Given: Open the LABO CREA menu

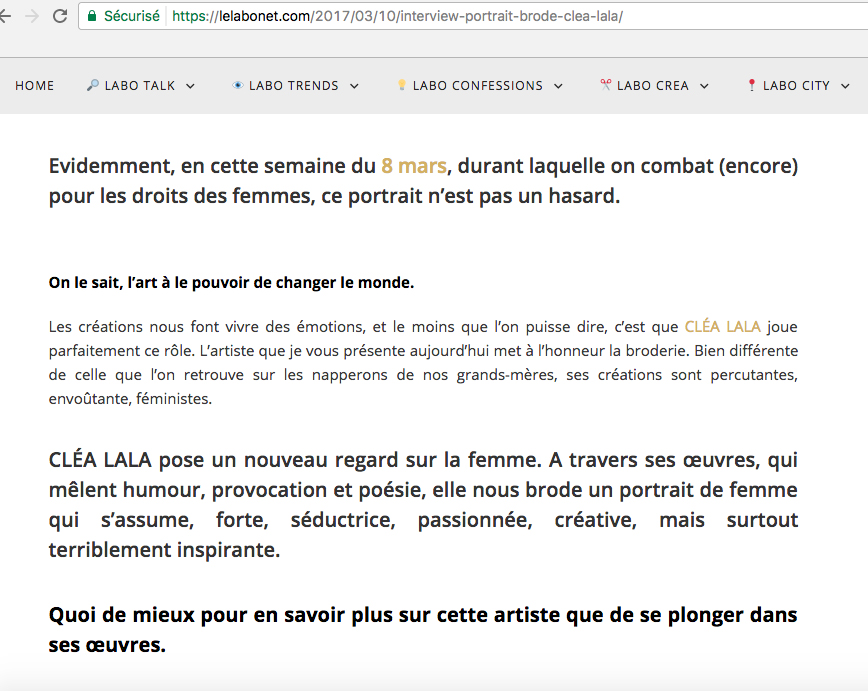Looking at the screenshot, I should pyautogui.click(x=653, y=86).
